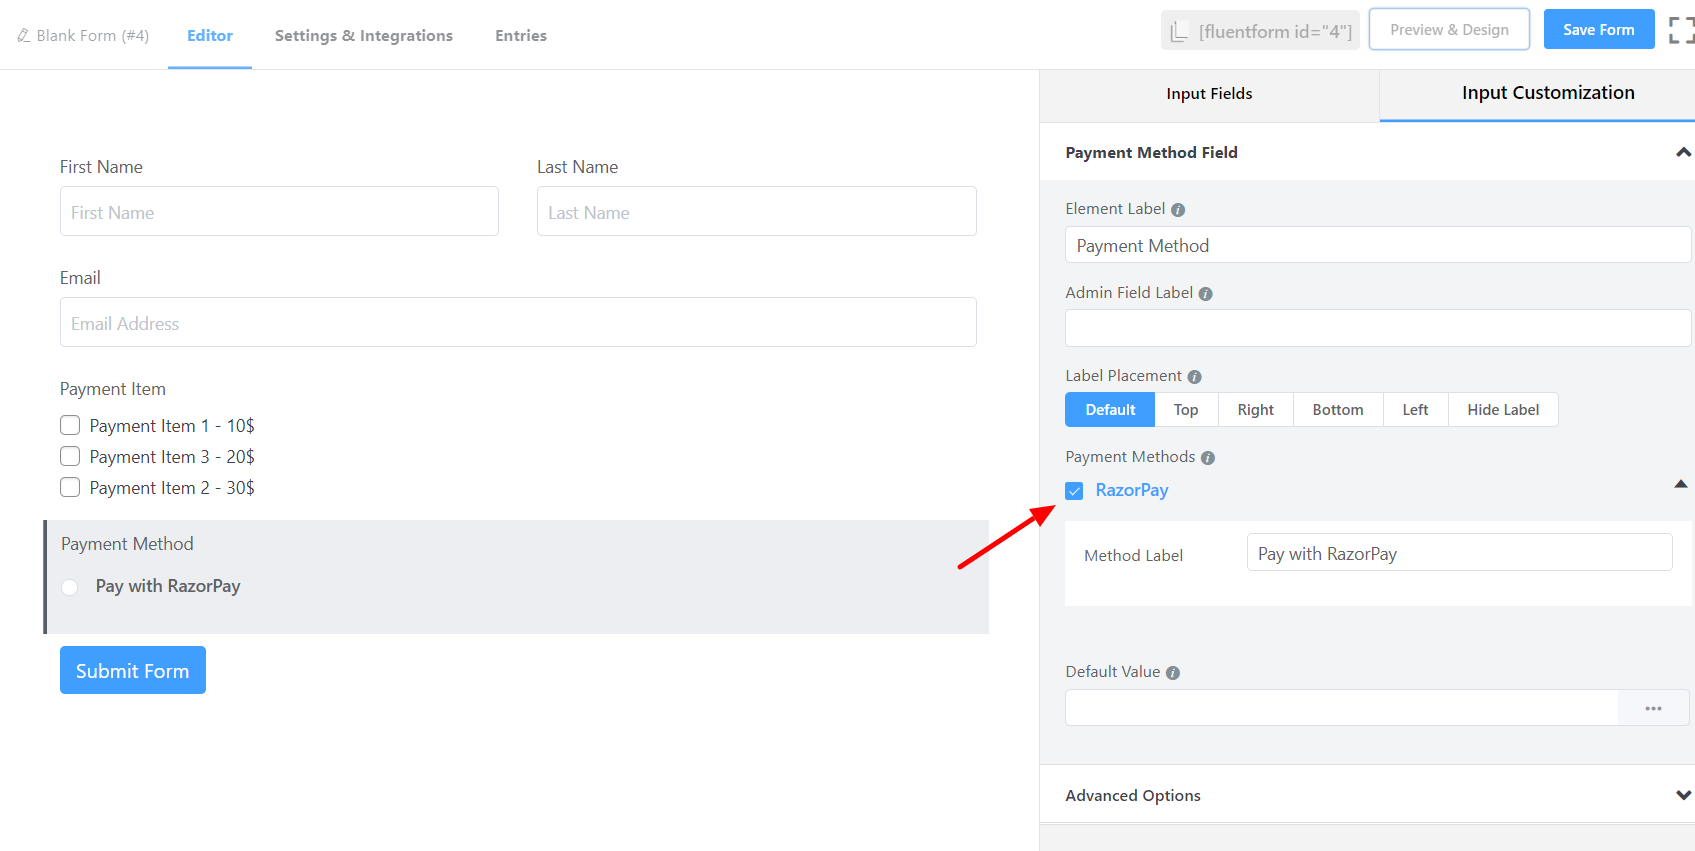
Task: Click info icon next to Default Value
Action: (1173, 673)
